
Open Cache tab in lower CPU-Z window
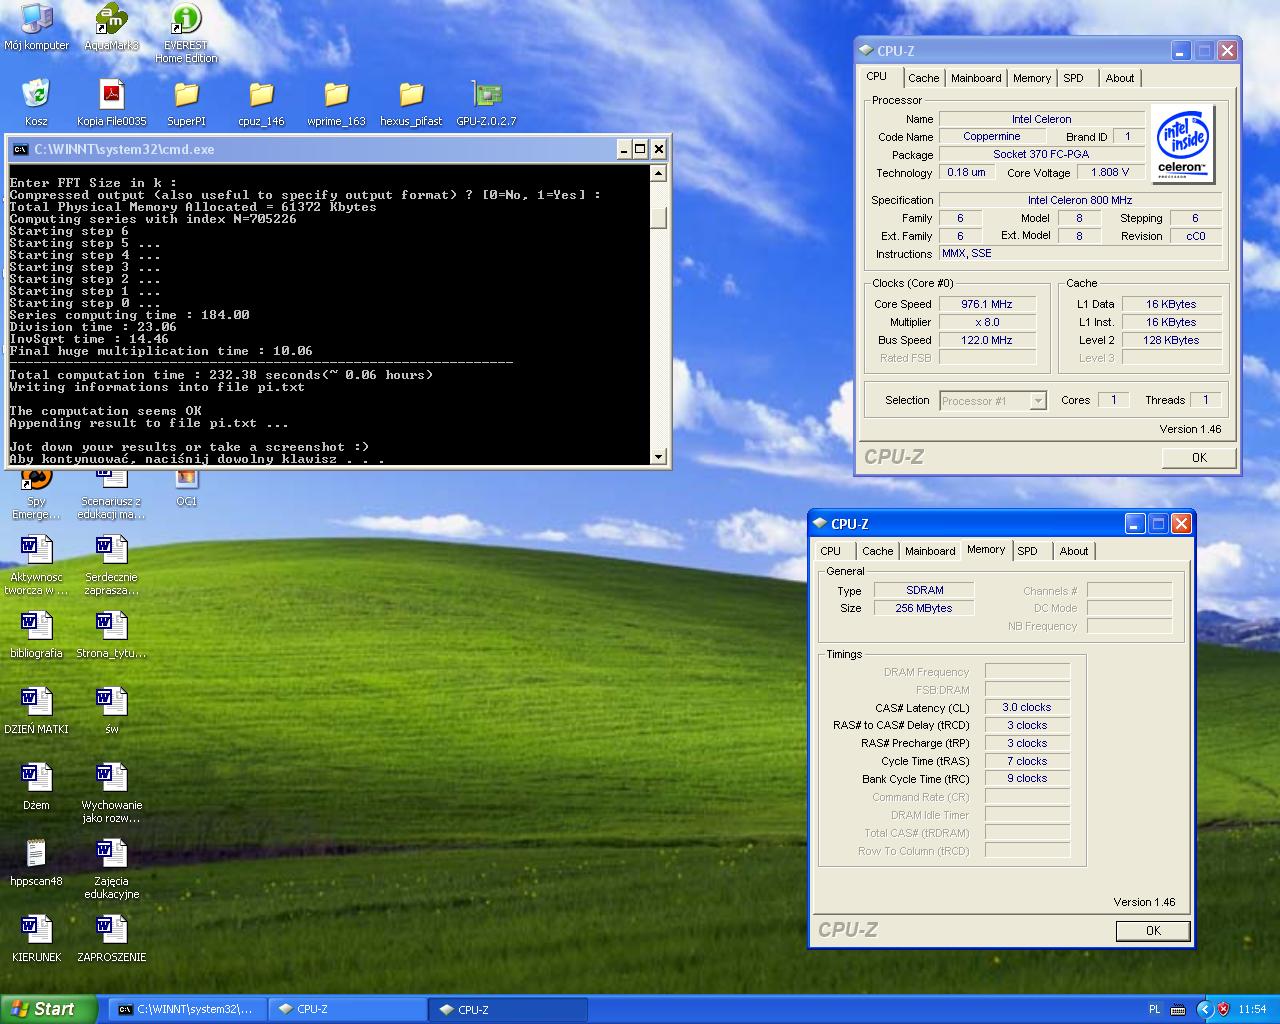coord(877,551)
